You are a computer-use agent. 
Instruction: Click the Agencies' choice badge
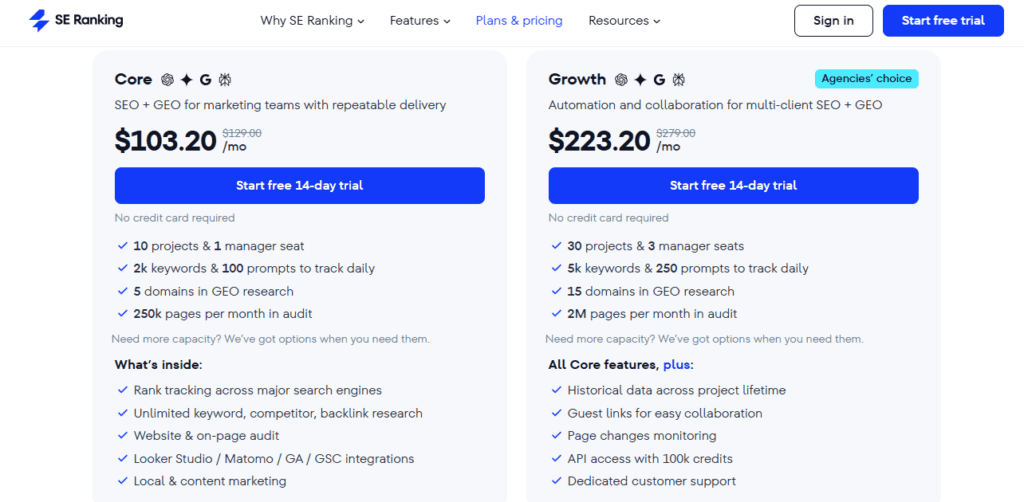(x=867, y=79)
